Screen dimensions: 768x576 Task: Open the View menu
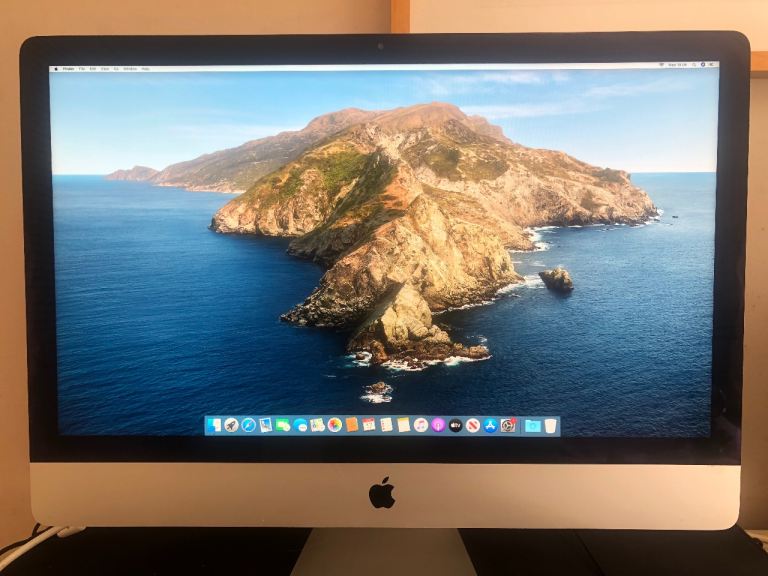point(105,69)
